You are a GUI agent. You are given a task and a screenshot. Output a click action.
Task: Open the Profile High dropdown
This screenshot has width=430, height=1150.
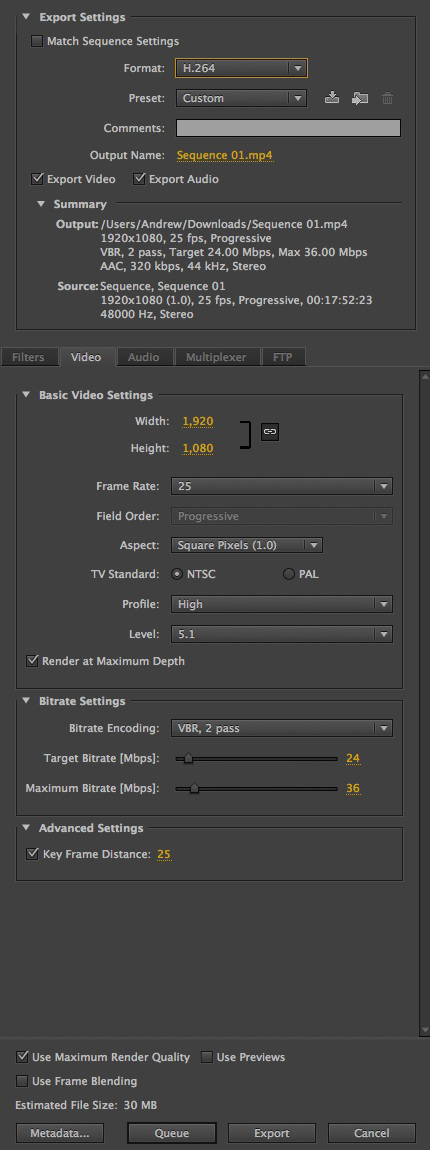[x=282, y=604]
